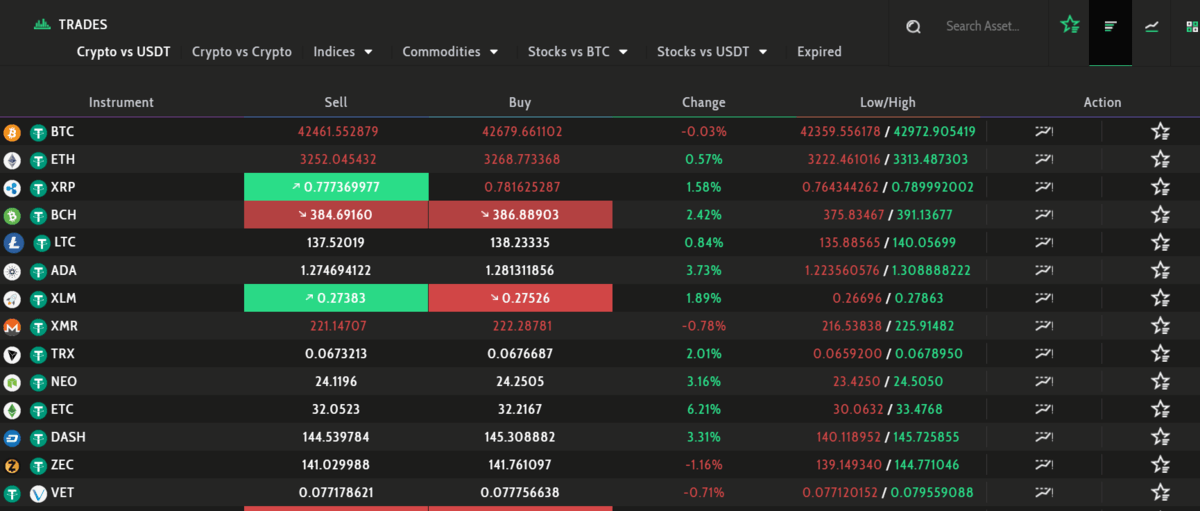
Task: Click the Monero XMR coin logo icon
Action: click(x=12, y=326)
